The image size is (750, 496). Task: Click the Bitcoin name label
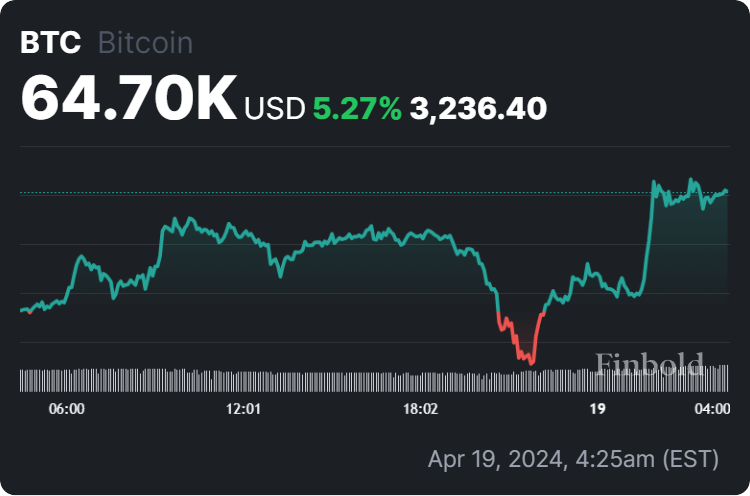click(x=145, y=43)
